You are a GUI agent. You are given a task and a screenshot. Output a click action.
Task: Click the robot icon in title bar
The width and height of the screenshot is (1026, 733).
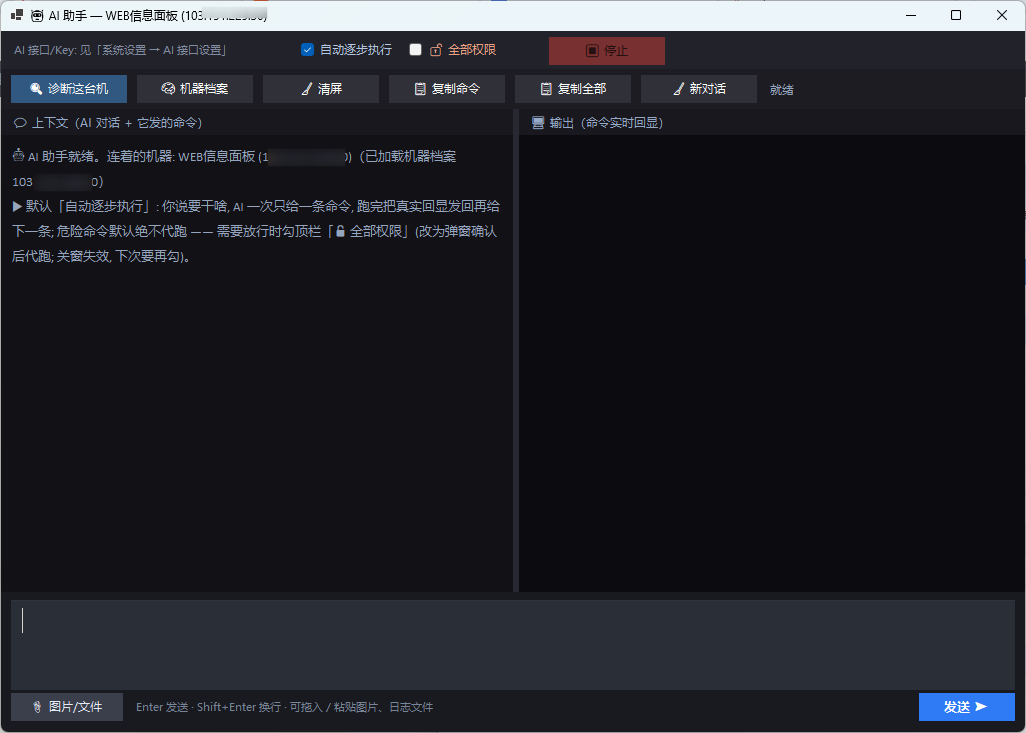pos(37,16)
